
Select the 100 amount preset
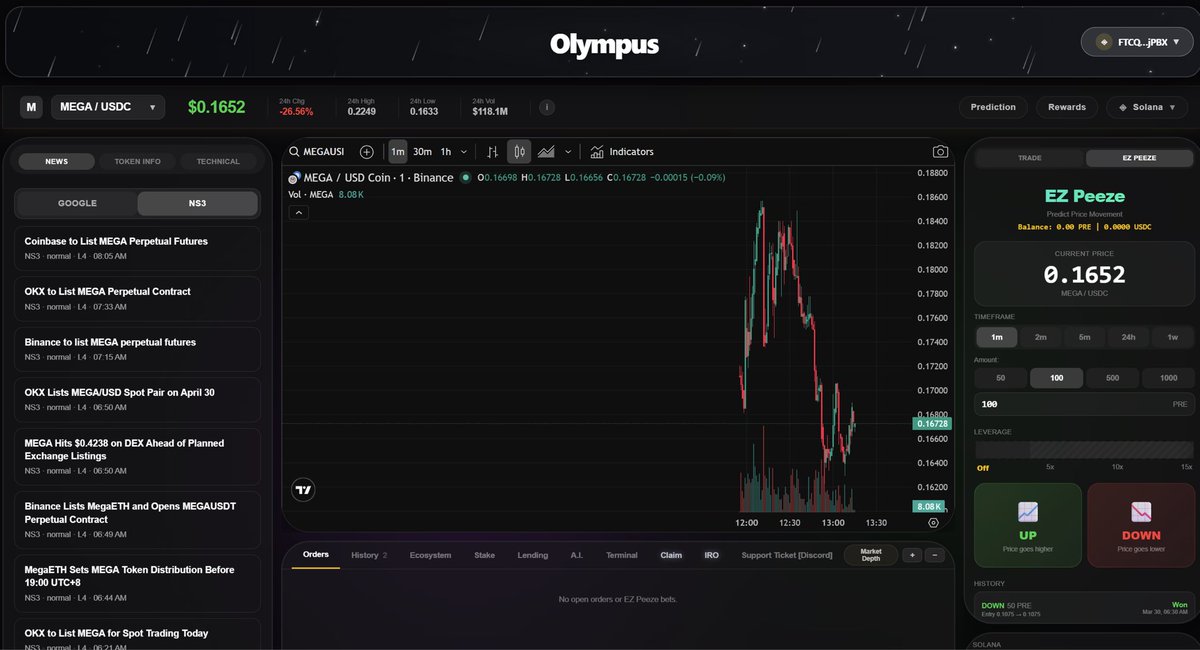click(x=1056, y=378)
